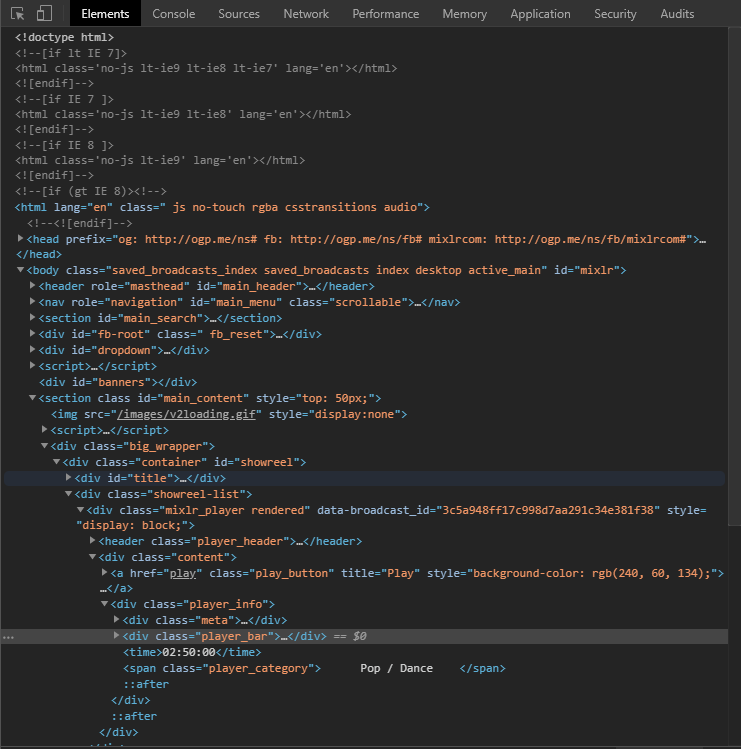Expand the section main_search node

point(32,318)
